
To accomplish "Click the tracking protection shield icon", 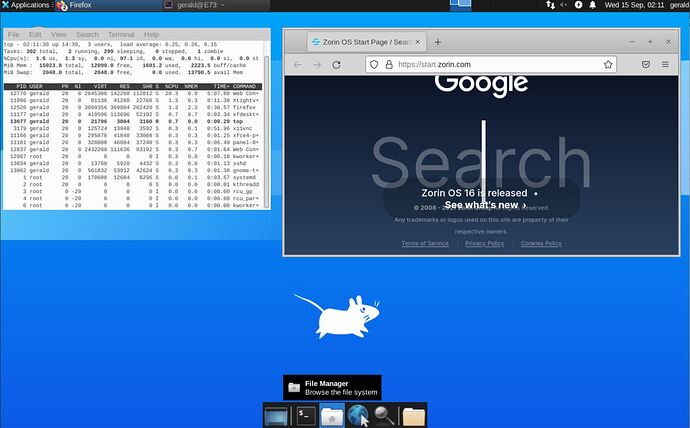I will 374,65.
